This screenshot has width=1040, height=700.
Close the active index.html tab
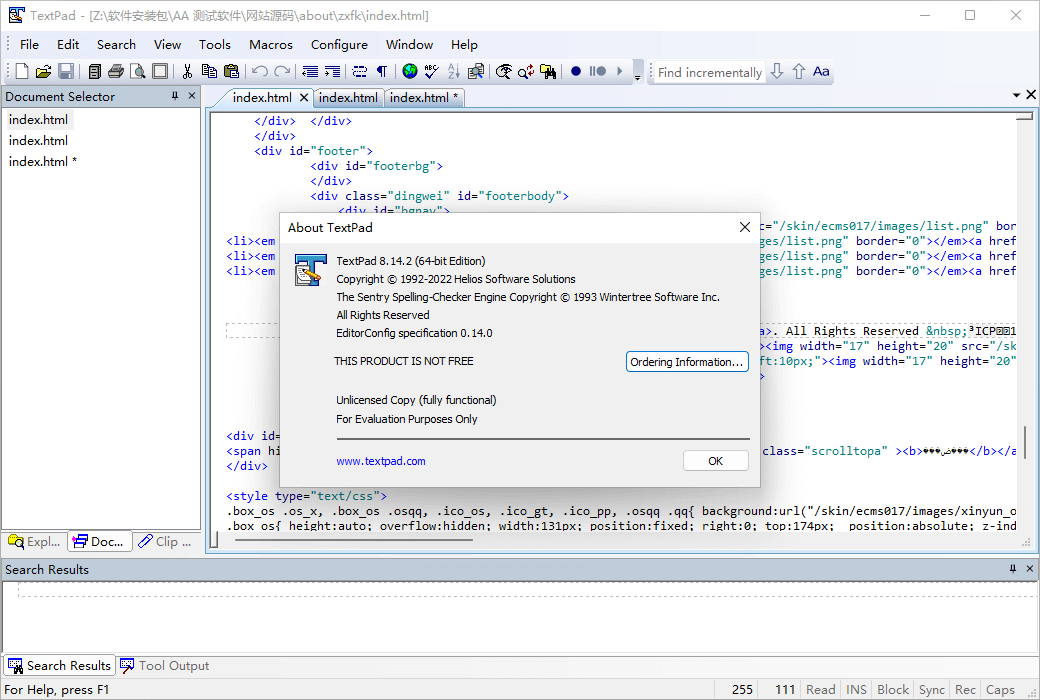[x=304, y=98]
